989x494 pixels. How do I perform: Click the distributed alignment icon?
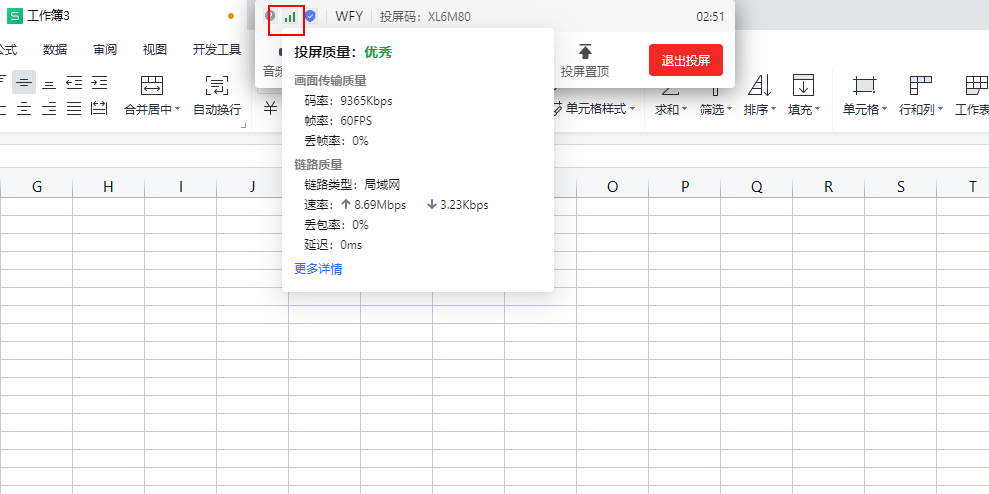pos(99,109)
